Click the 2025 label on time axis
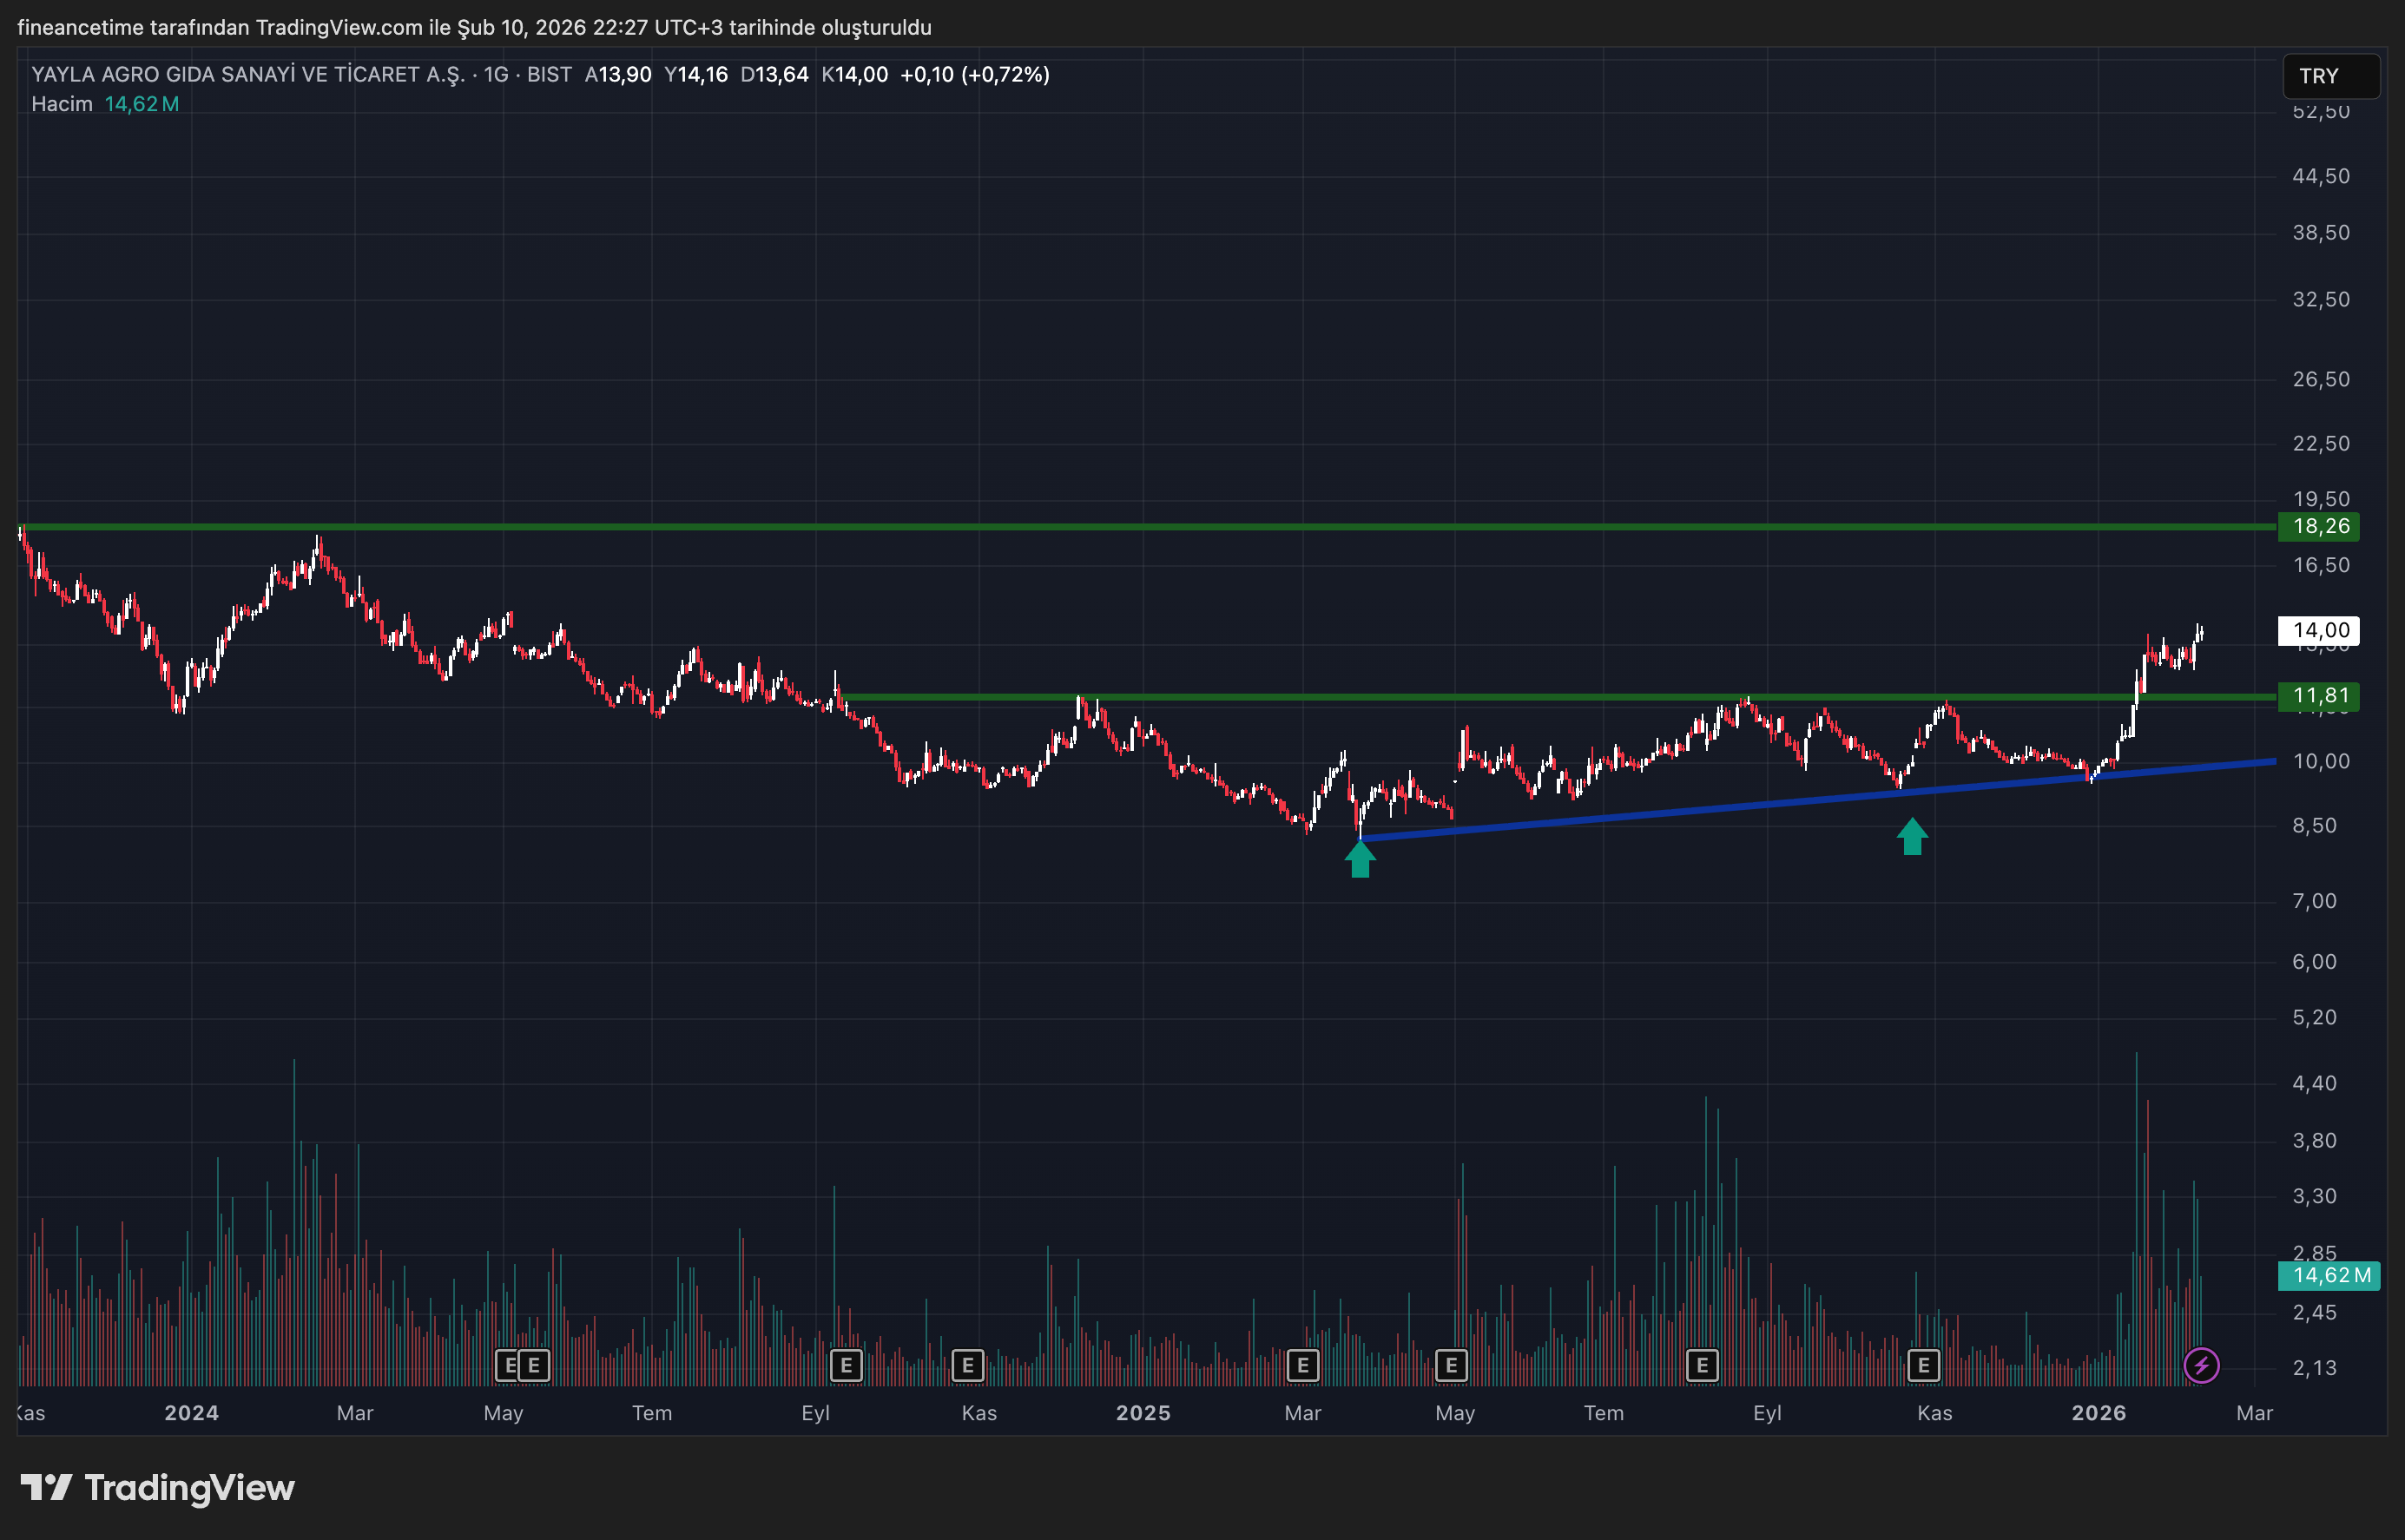 [x=1143, y=1413]
